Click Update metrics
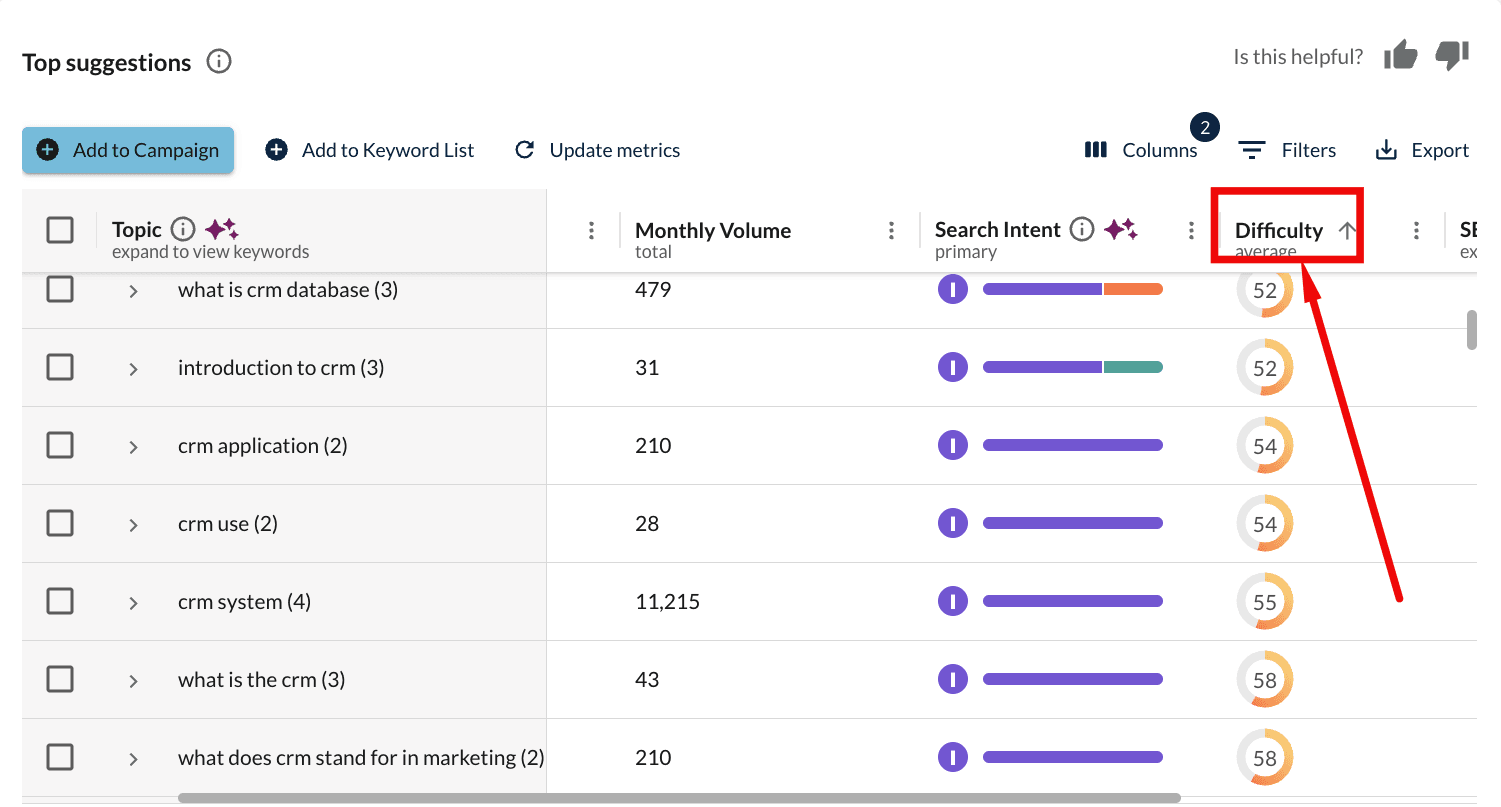This screenshot has height=807, width=1501. (x=597, y=150)
